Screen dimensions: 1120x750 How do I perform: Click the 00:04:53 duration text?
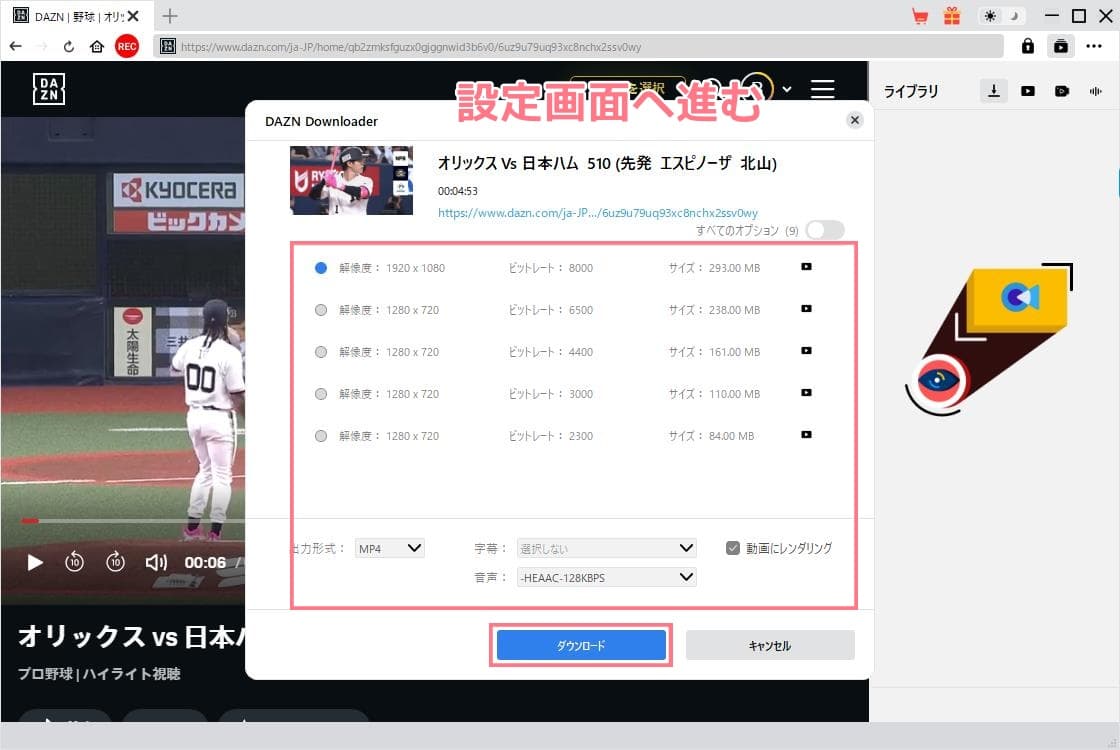pos(458,191)
